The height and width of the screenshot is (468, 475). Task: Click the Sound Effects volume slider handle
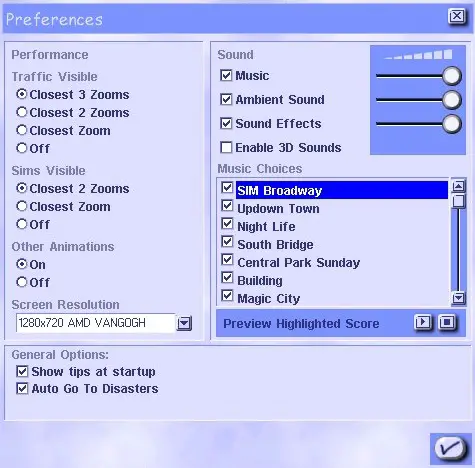452,124
